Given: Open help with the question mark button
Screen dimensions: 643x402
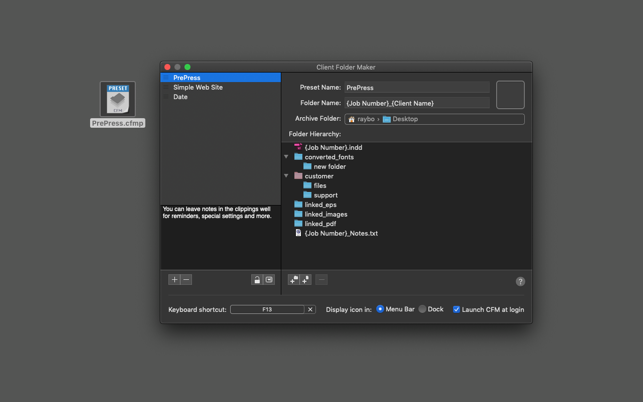Looking at the screenshot, I should [x=520, y=281].
